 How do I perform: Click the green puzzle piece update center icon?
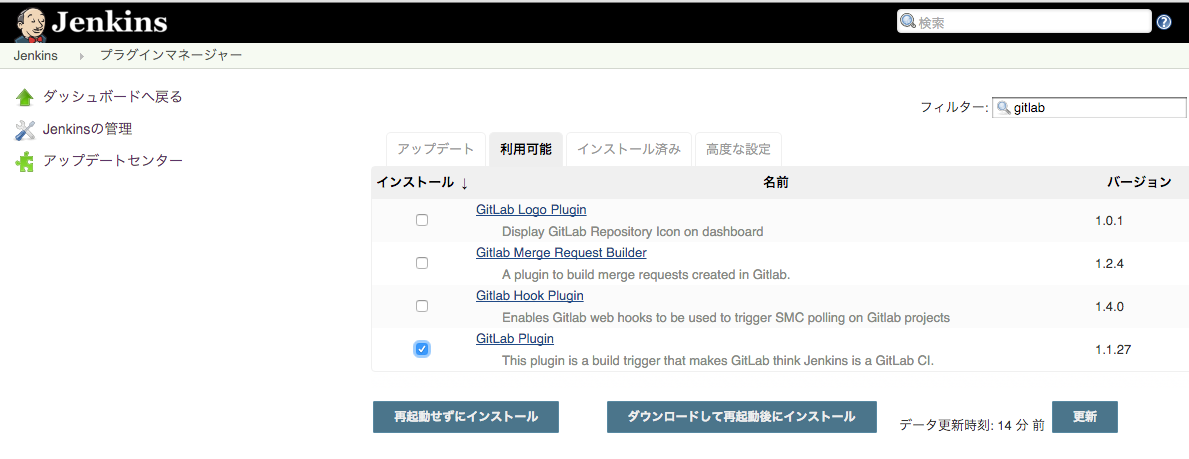click(x=25, y=162)
